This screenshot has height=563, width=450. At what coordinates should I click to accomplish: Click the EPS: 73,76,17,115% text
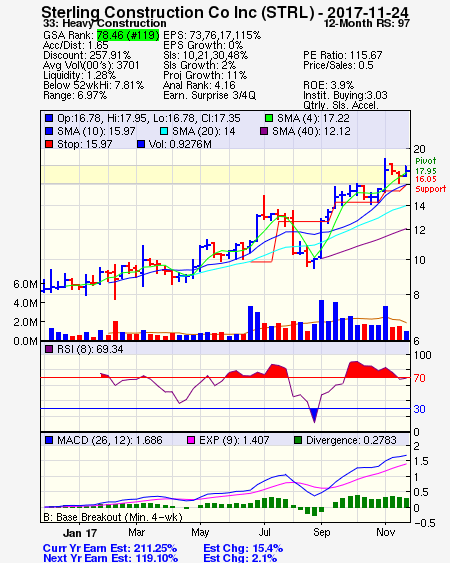click(x=212, y=35)
